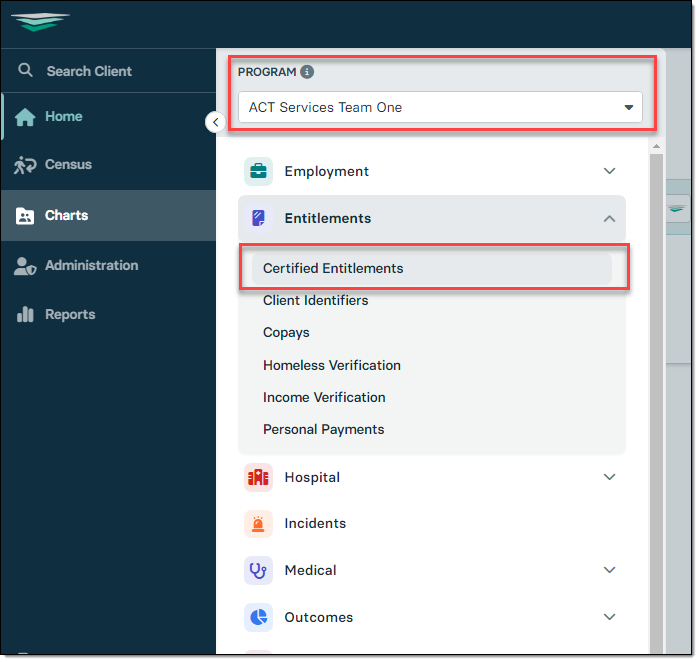Open Certified Entitlements
699x662 pixels.
[432, 269]
